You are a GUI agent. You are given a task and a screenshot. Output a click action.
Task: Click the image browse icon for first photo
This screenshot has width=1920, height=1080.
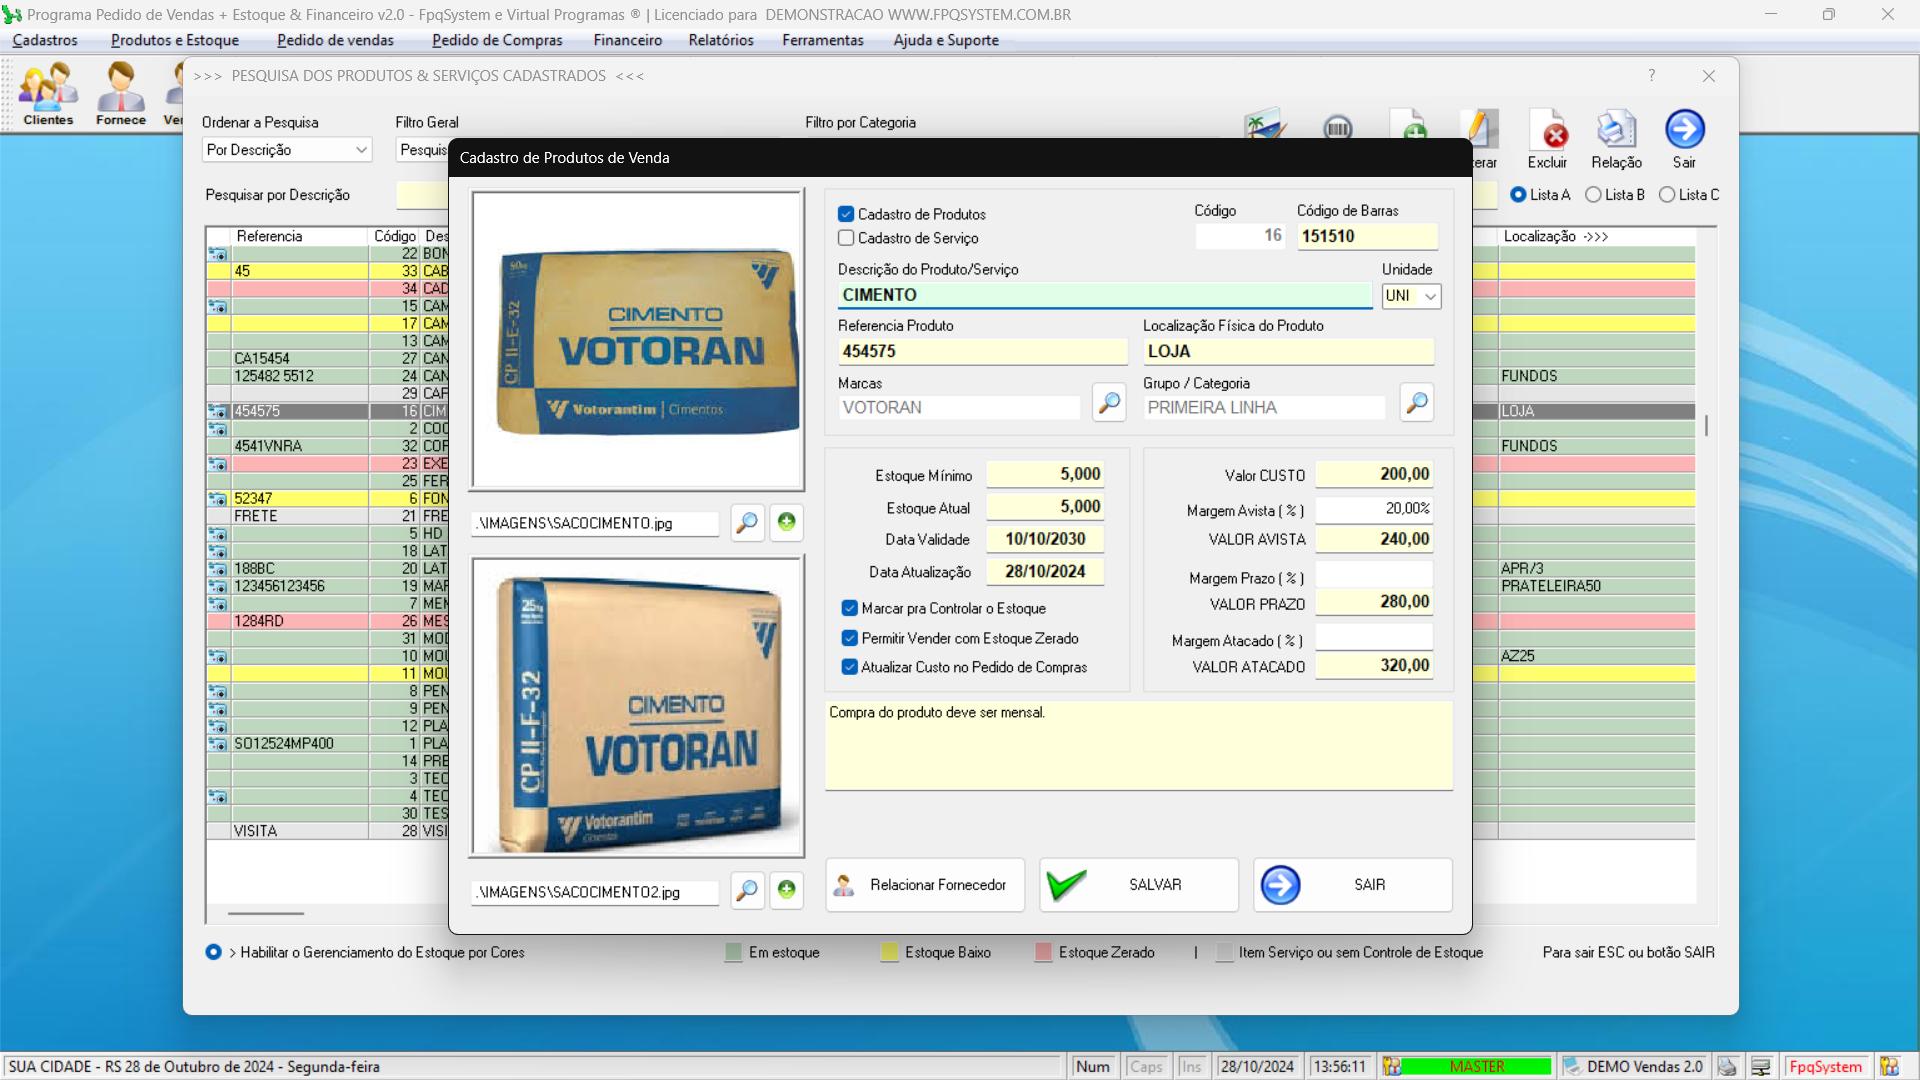(746, 522)
